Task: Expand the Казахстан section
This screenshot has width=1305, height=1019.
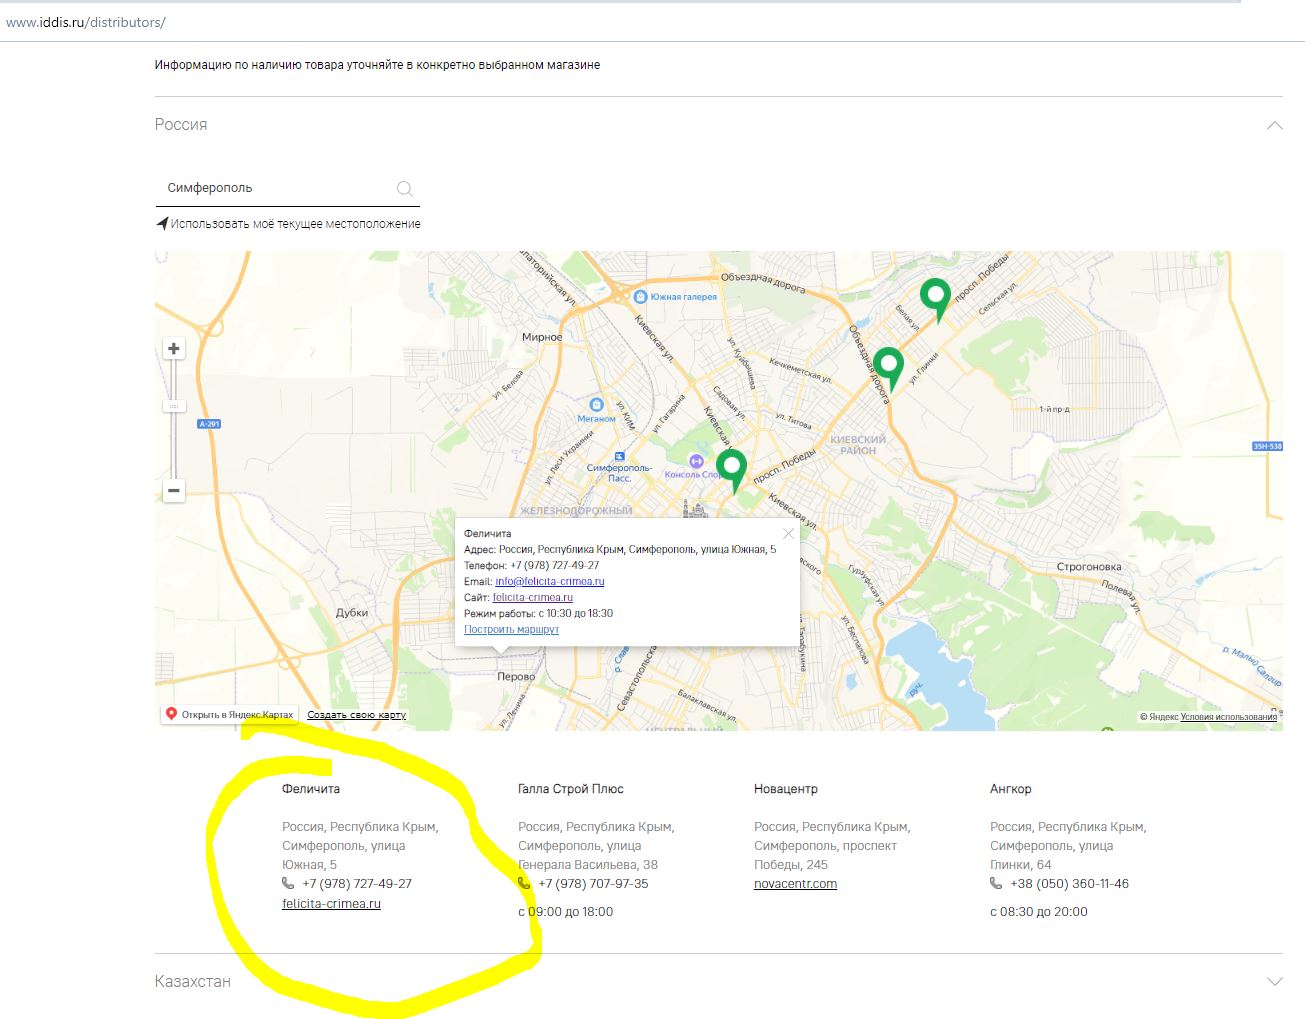Action: pyautogui.click(x=1274, y=981)
